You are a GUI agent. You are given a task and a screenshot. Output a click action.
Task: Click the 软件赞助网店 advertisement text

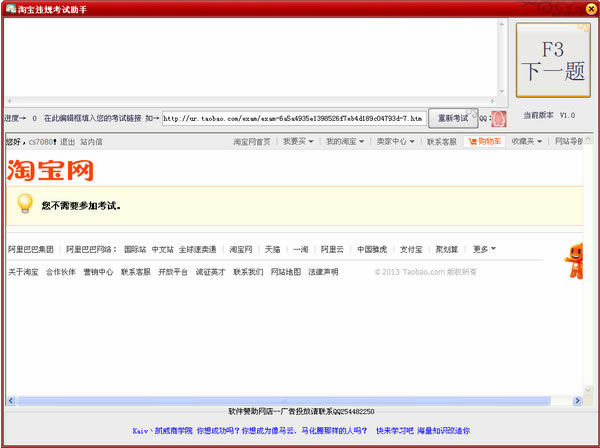(301, 412)
